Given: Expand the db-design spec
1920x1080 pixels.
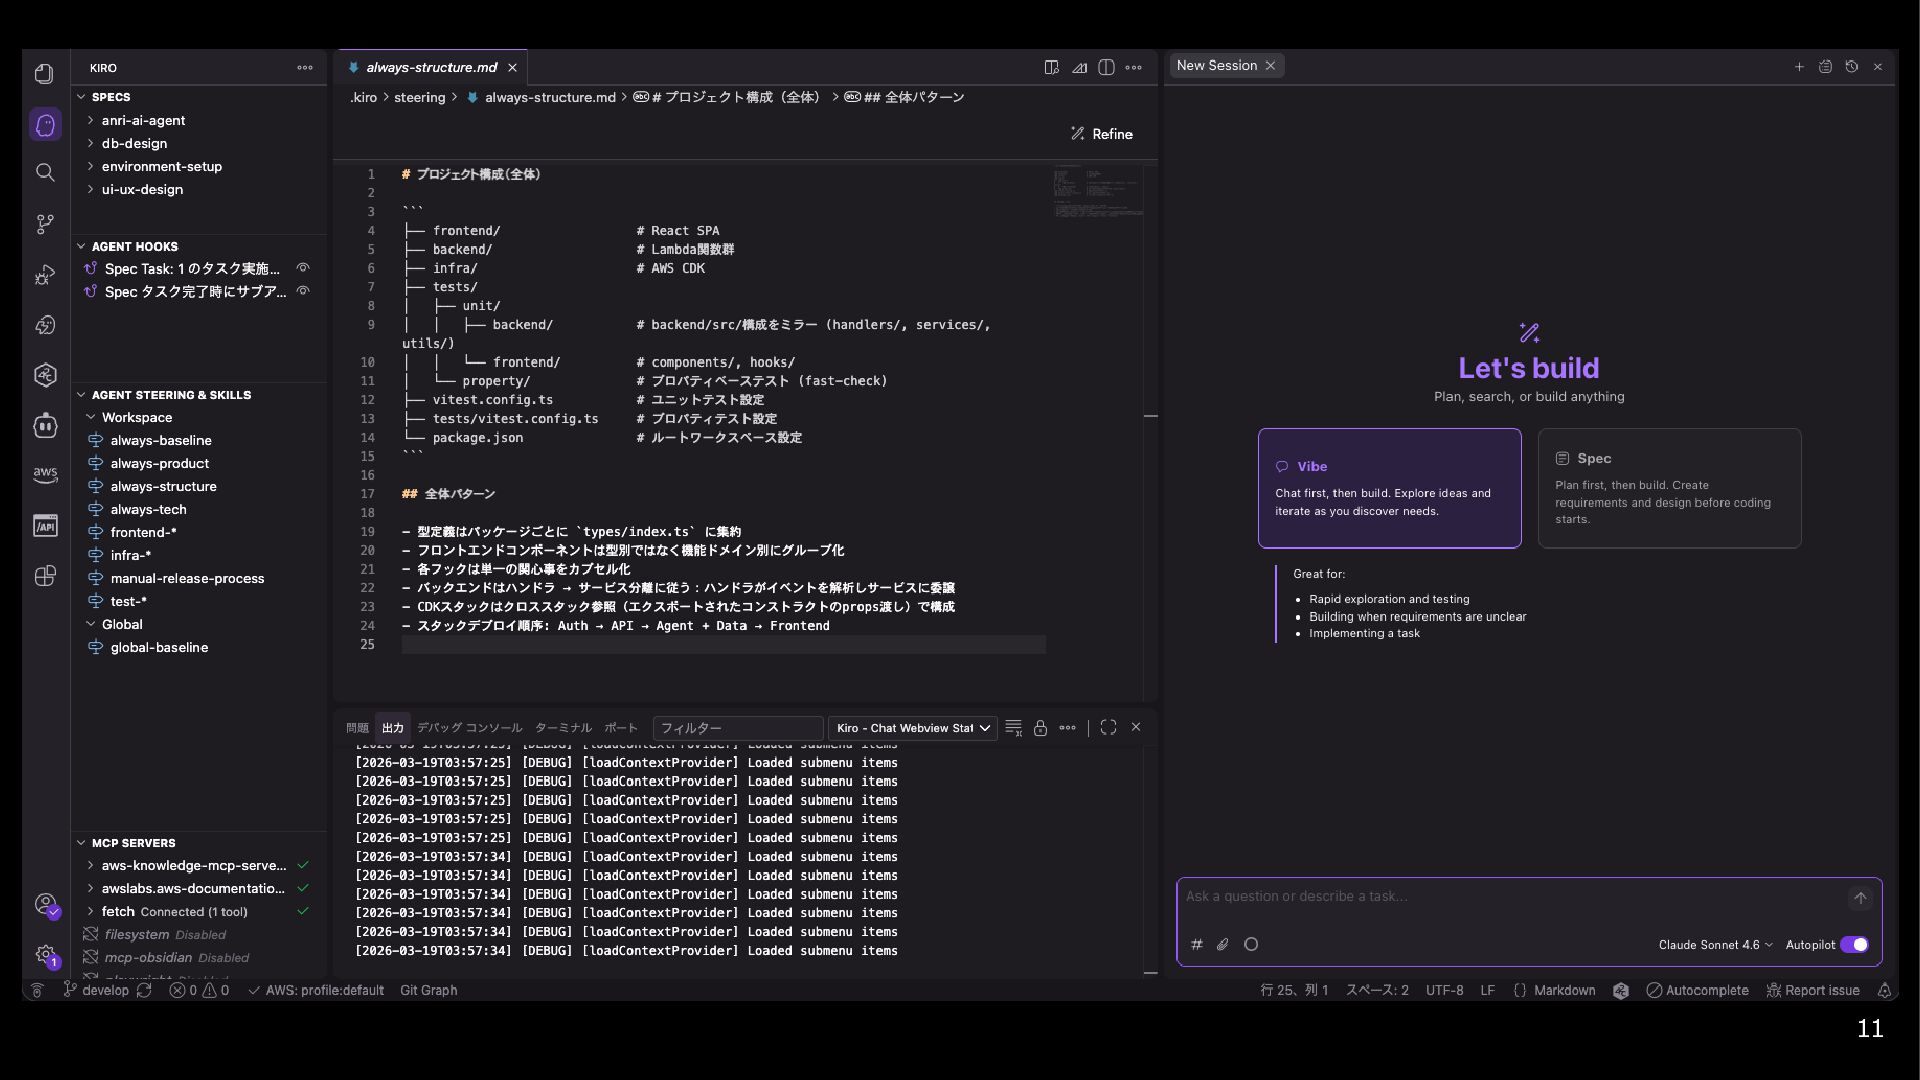Looking at the screenshot, I should [91, 143].
